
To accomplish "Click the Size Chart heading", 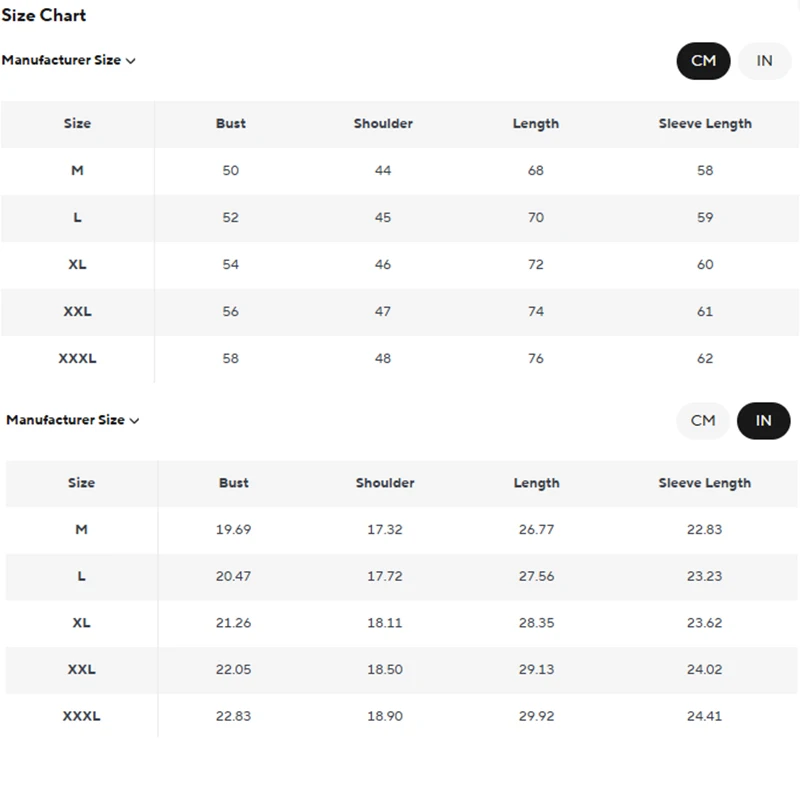I will point(44,15).
